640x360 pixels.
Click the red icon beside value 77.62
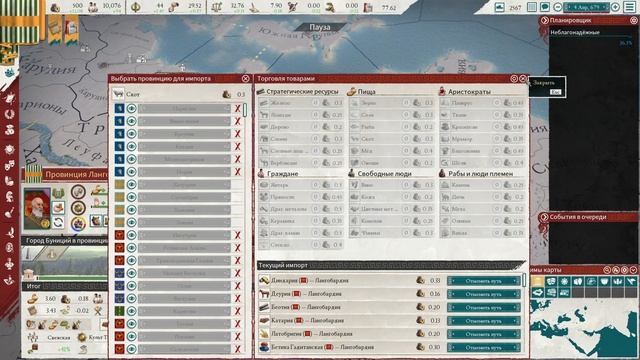point(368,7)
